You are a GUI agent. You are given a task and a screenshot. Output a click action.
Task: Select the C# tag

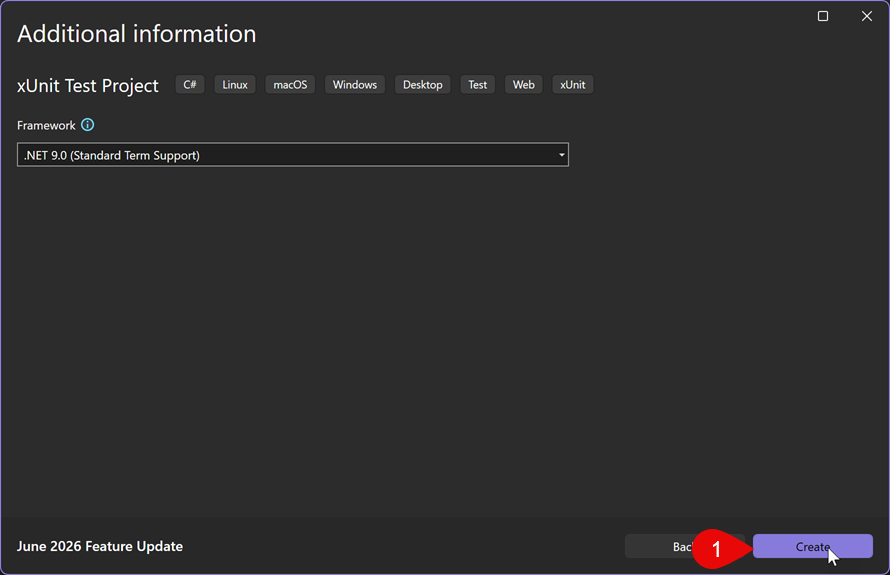coord(190,85)
